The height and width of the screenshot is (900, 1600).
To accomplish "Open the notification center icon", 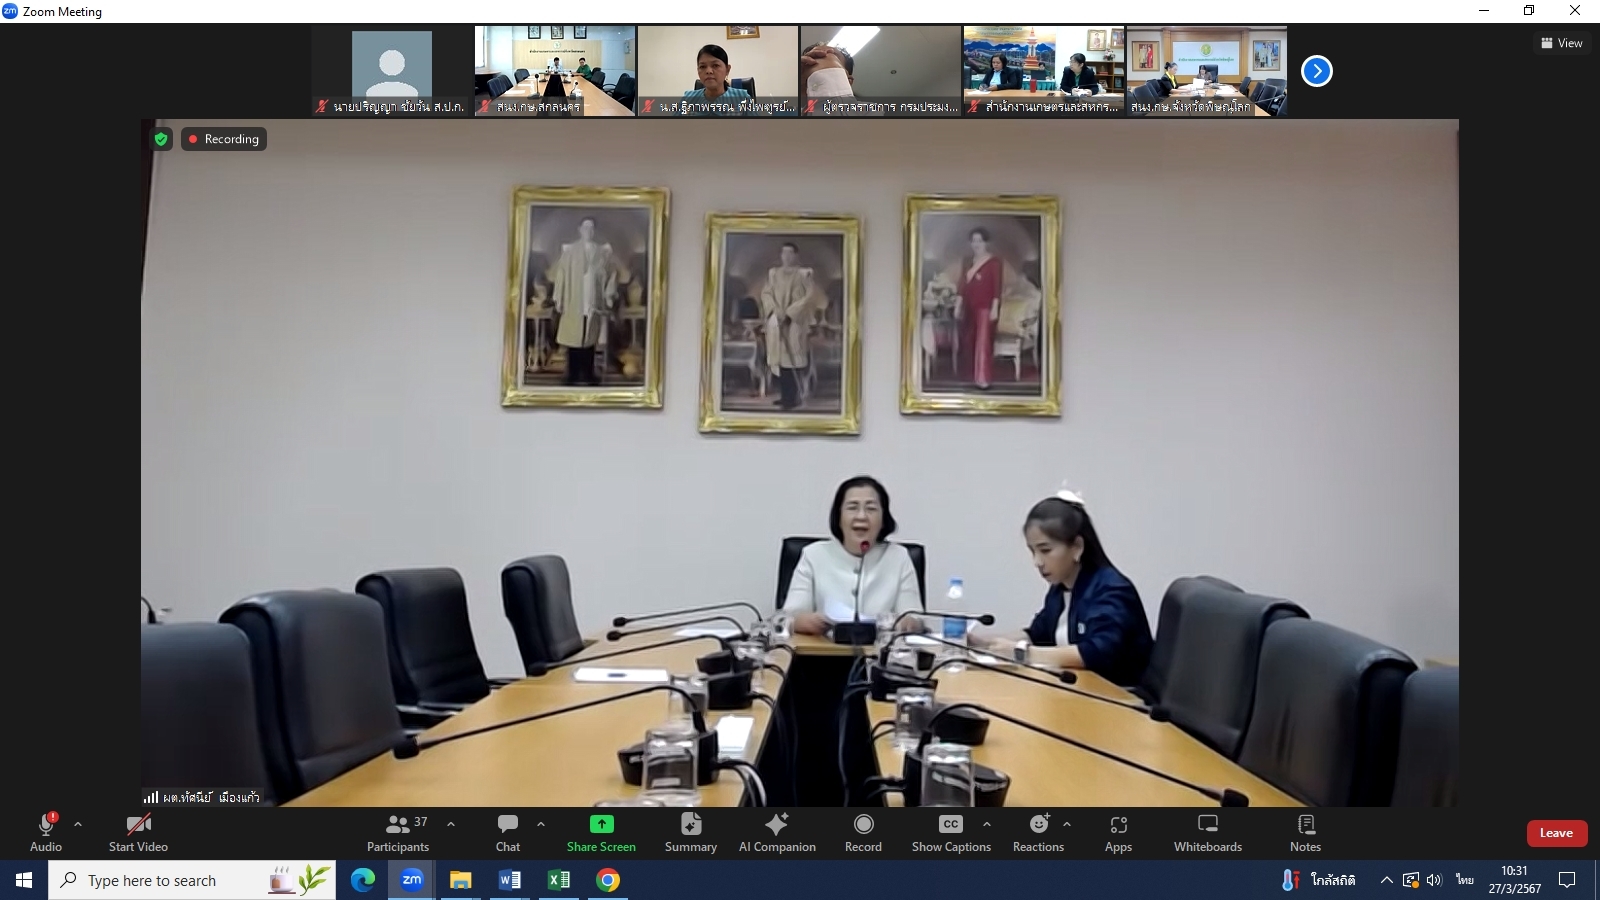I will pos(1567,880).
